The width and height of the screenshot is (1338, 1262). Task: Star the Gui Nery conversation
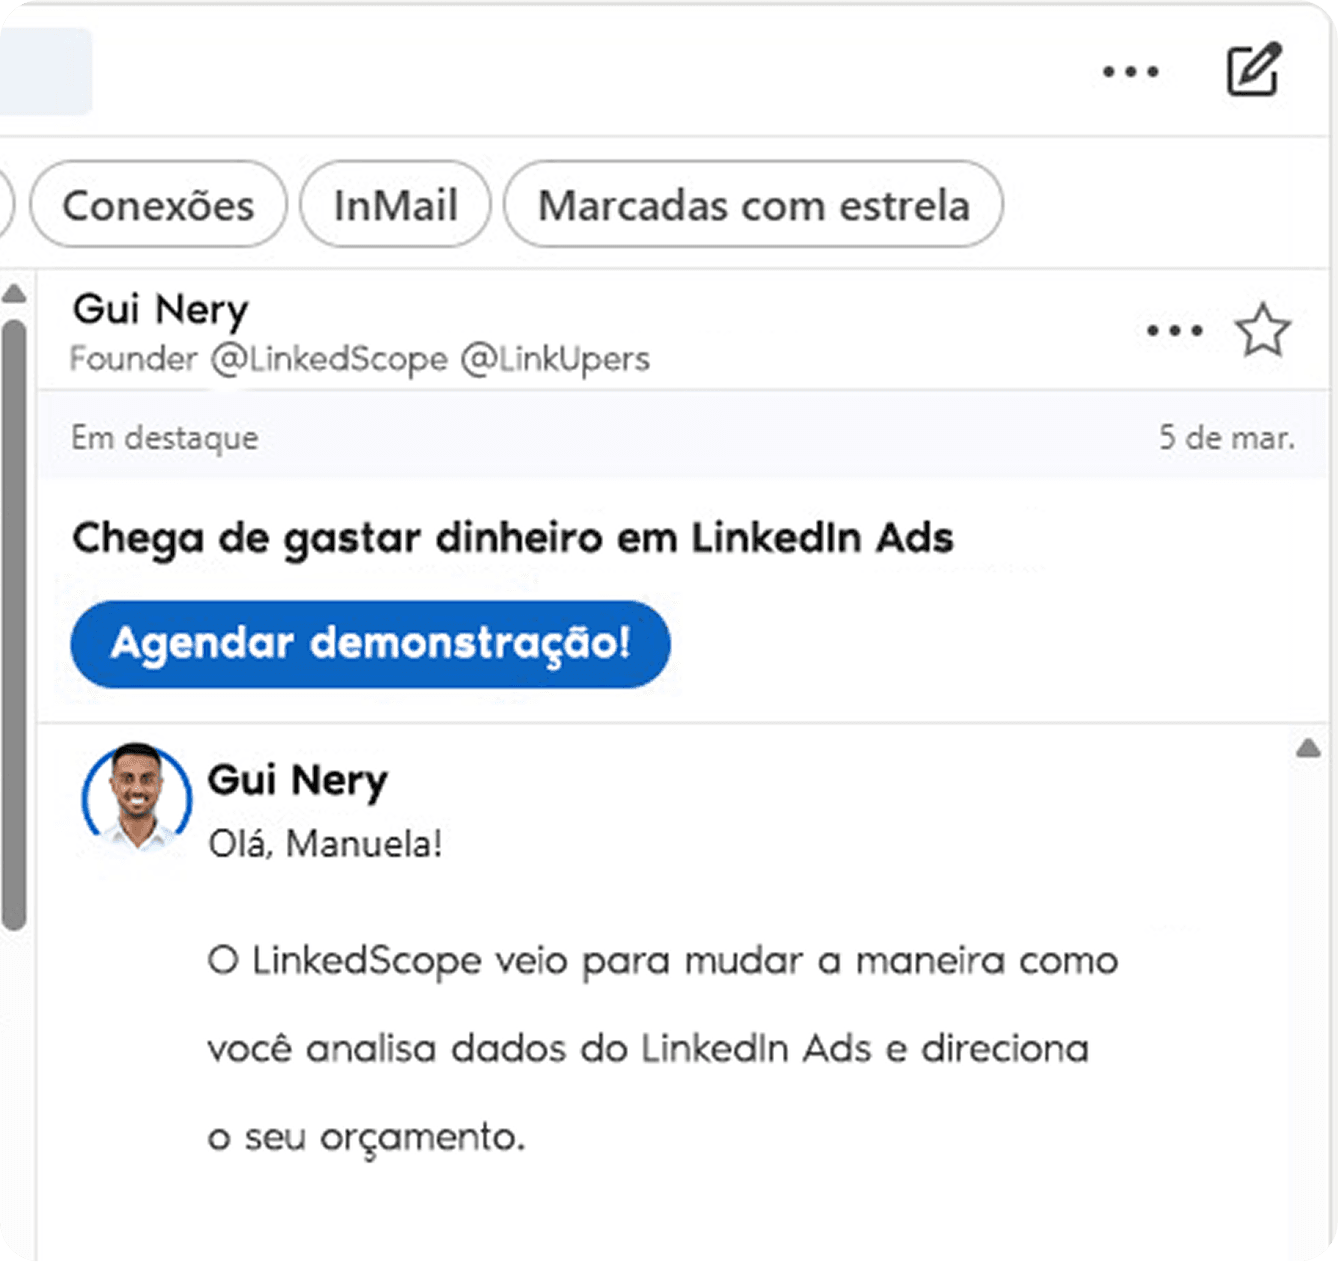coord(1262,330)
